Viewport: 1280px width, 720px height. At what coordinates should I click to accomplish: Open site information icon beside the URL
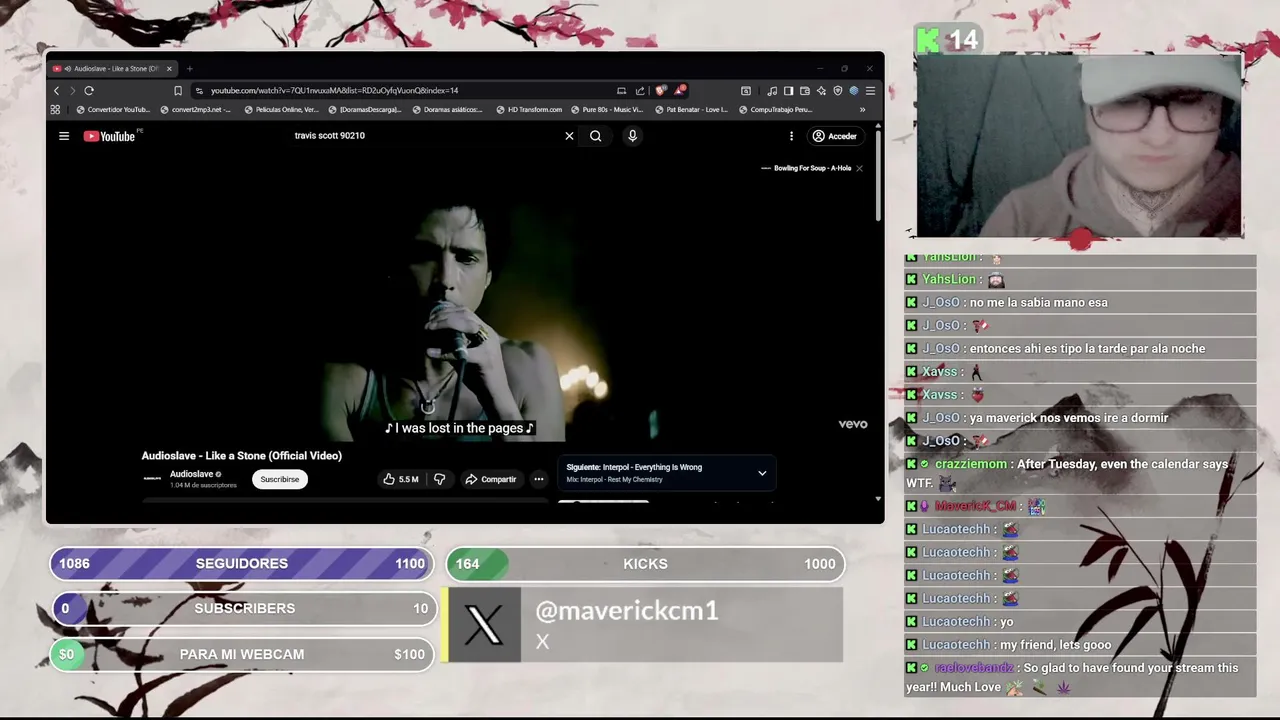(x=199, y=90)
